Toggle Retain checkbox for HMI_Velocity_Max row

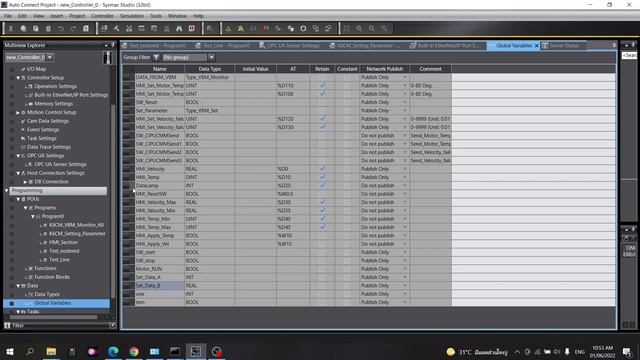(322, 202)
